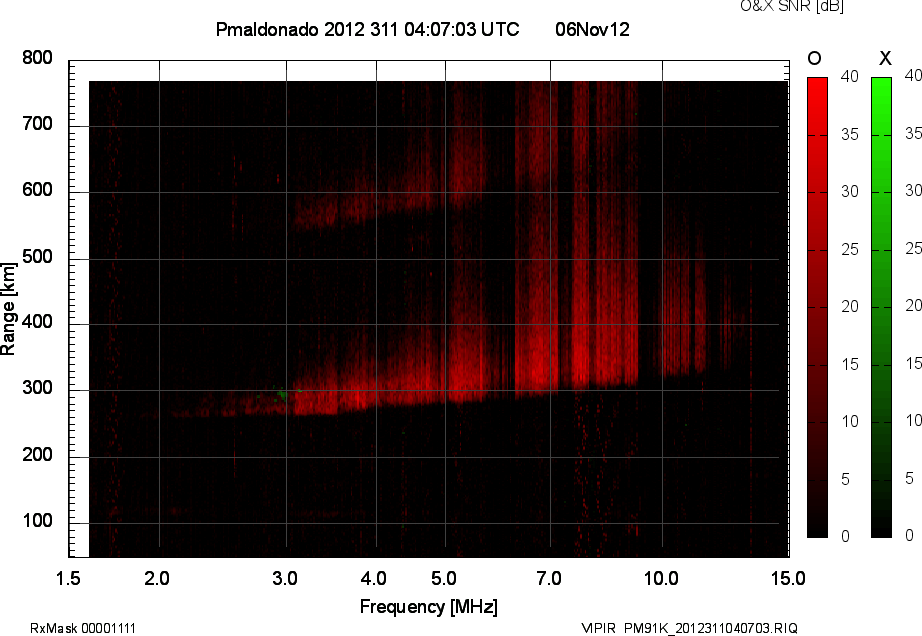
Task: Click the 10 tick on the O scale
Action: 850,421
